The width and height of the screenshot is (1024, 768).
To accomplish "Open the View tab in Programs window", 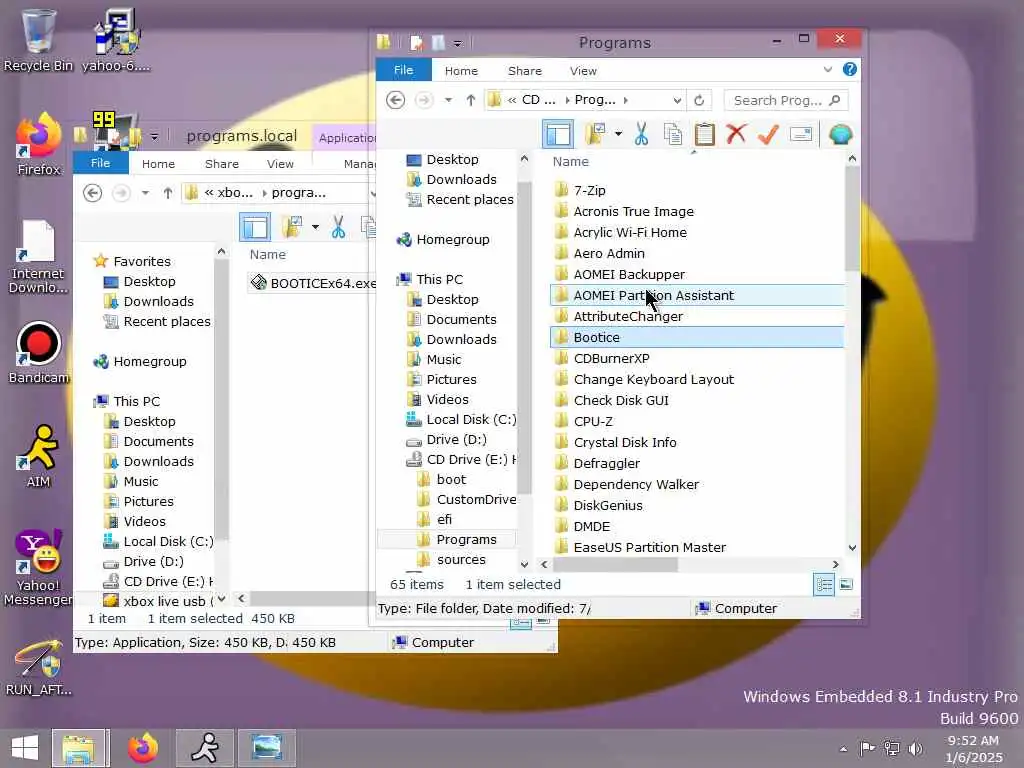I will 583,71.
